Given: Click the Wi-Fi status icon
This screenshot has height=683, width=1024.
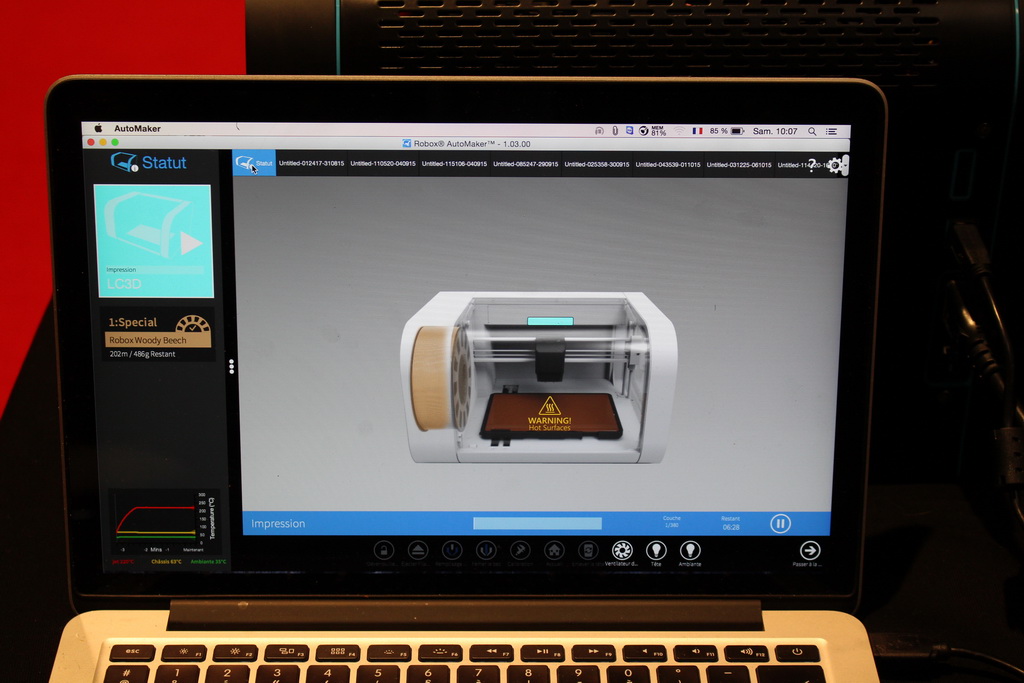Looking at the screenshot, I should click(x=680, y=131).
